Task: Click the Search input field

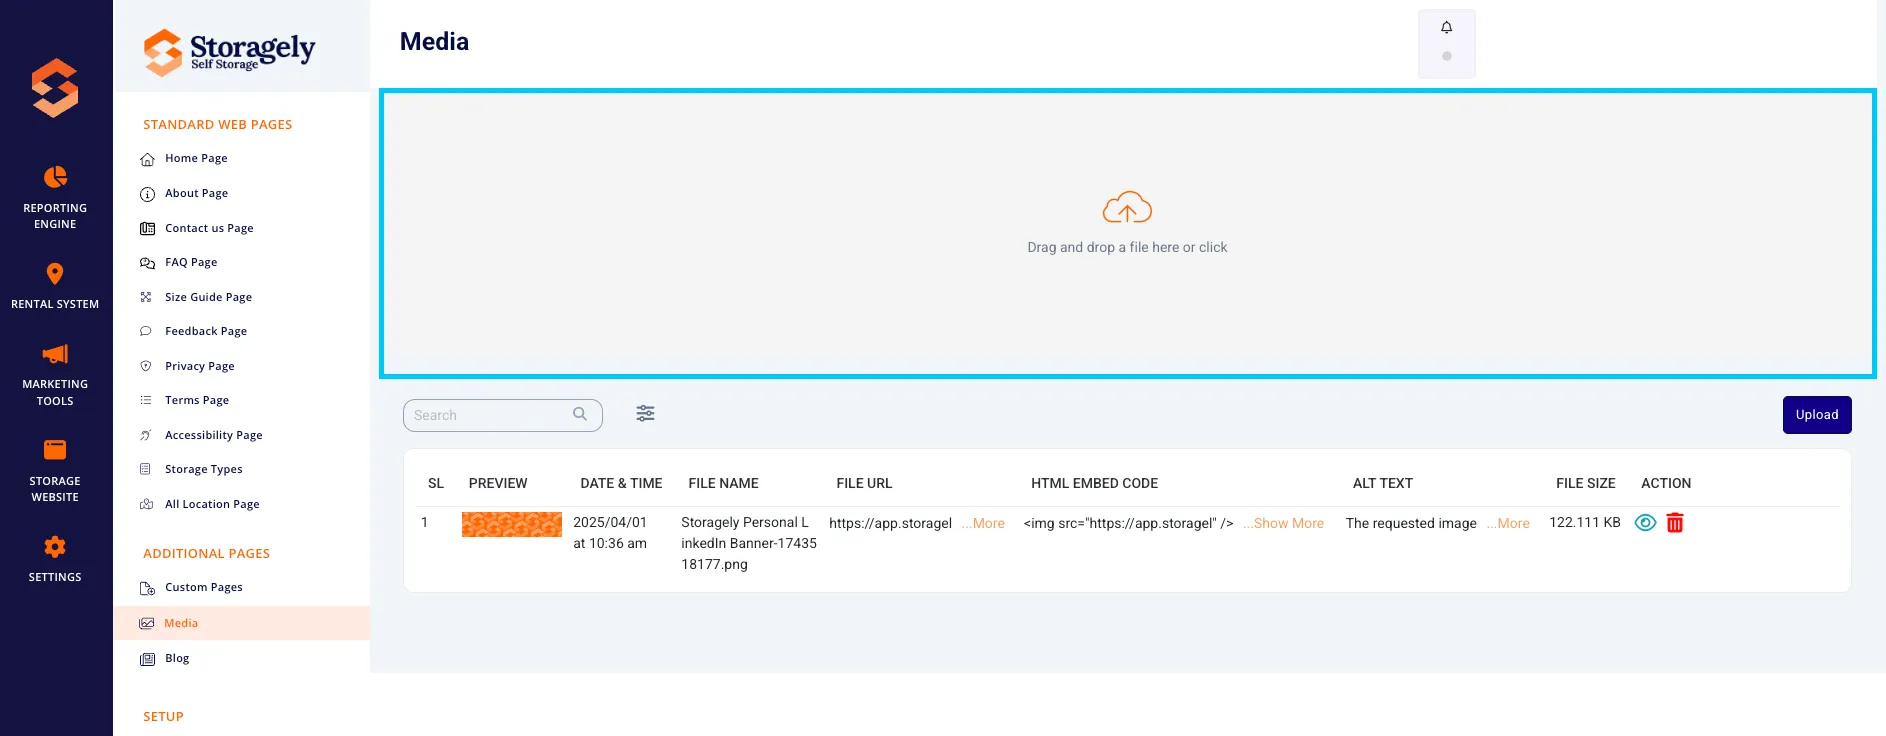Action: 503,415
